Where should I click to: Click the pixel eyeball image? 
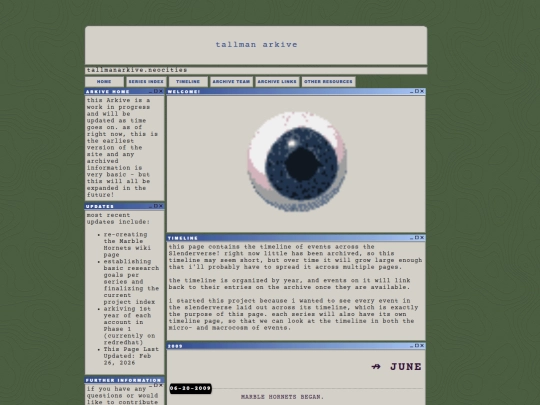(x=297, y=161)
